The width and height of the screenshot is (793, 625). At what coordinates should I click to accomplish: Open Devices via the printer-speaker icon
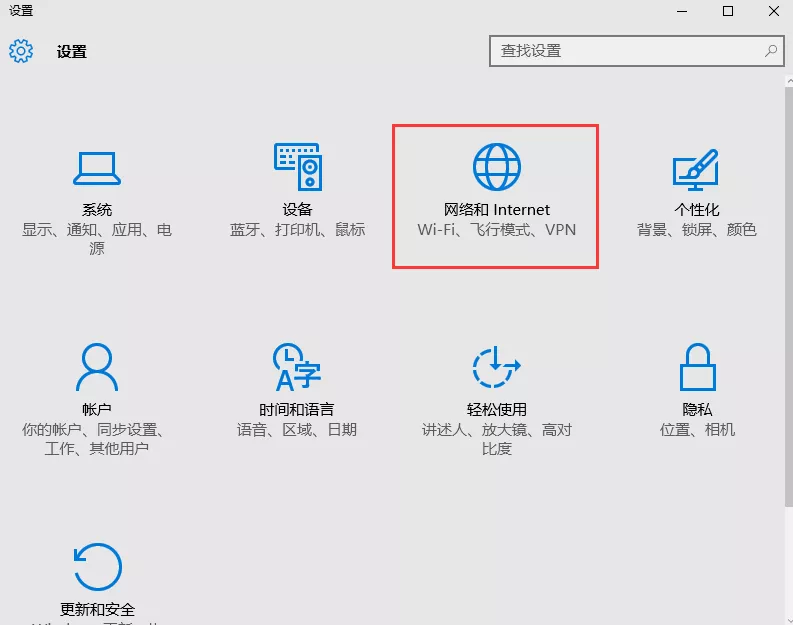(x=297, y=167)
